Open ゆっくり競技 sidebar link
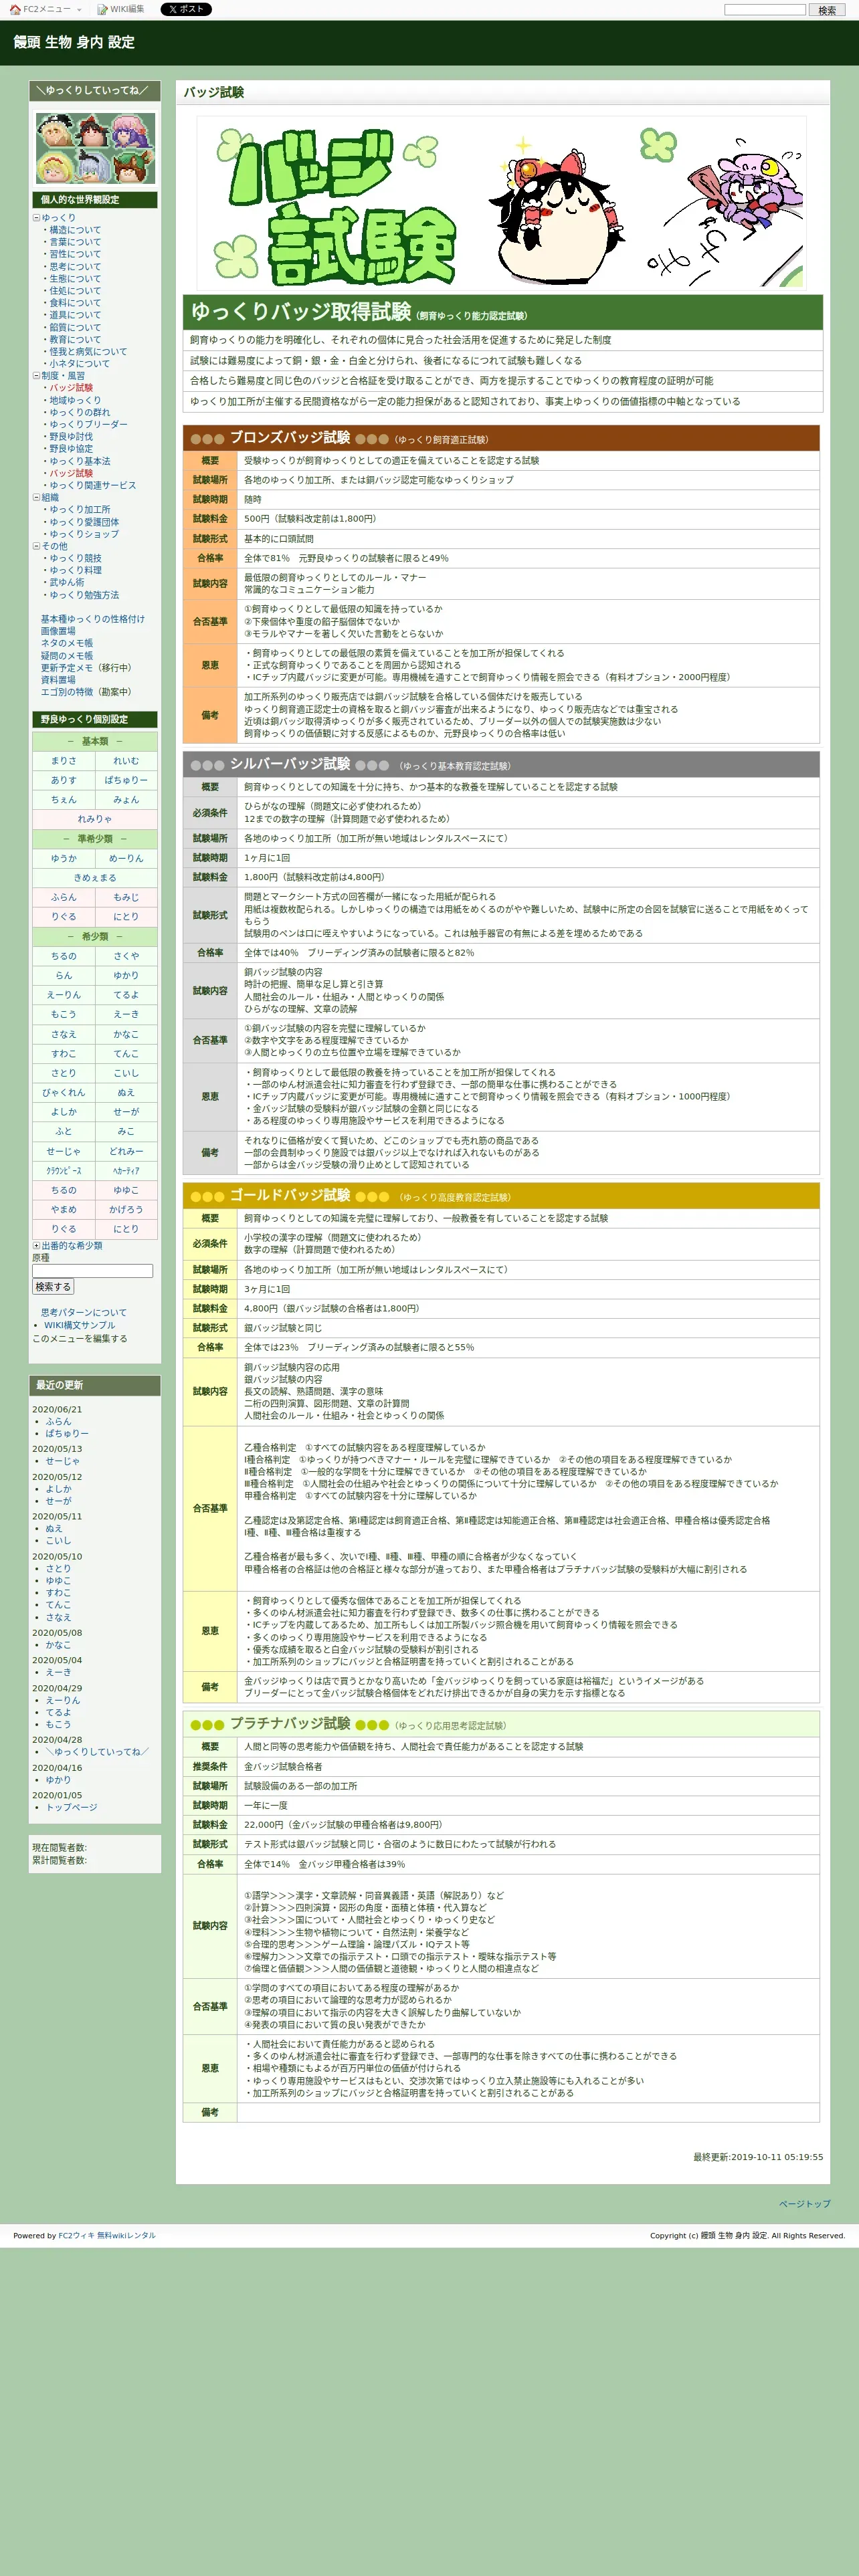Screen dimensions: 859x2576 pyautogui.click(x=75, y=558)
